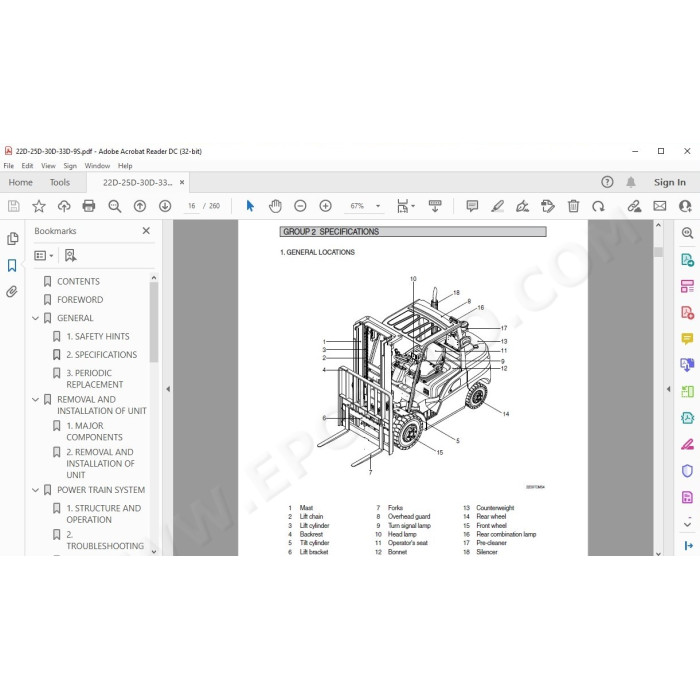700x700 pixels.
Task: Open the Comment tool in right pane
Action: click(x=688, y=339)
